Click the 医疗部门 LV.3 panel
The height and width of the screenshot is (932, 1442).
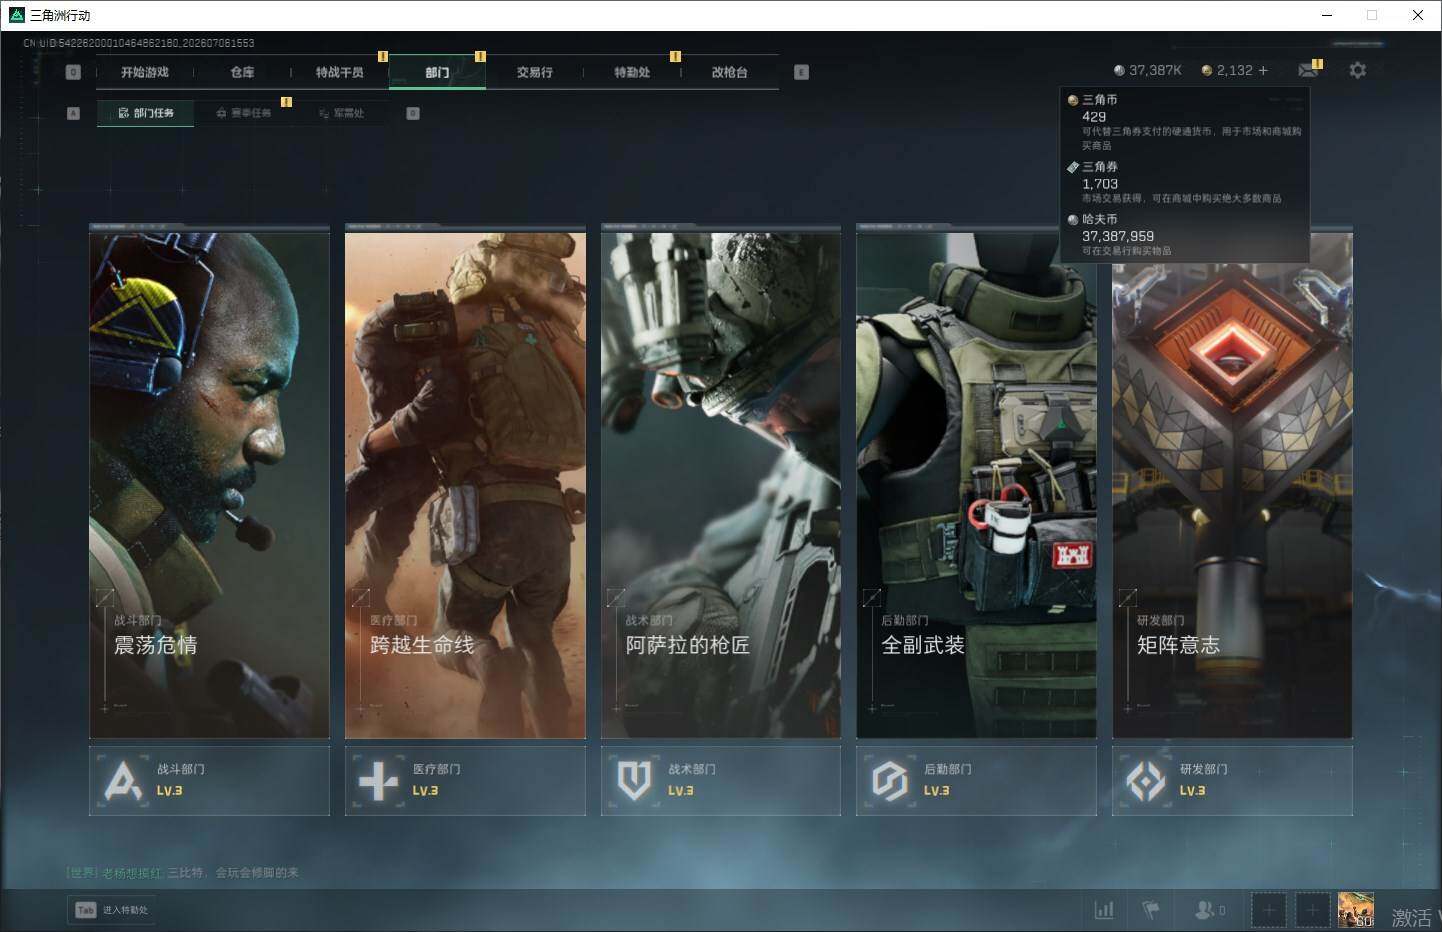(465, 780)
